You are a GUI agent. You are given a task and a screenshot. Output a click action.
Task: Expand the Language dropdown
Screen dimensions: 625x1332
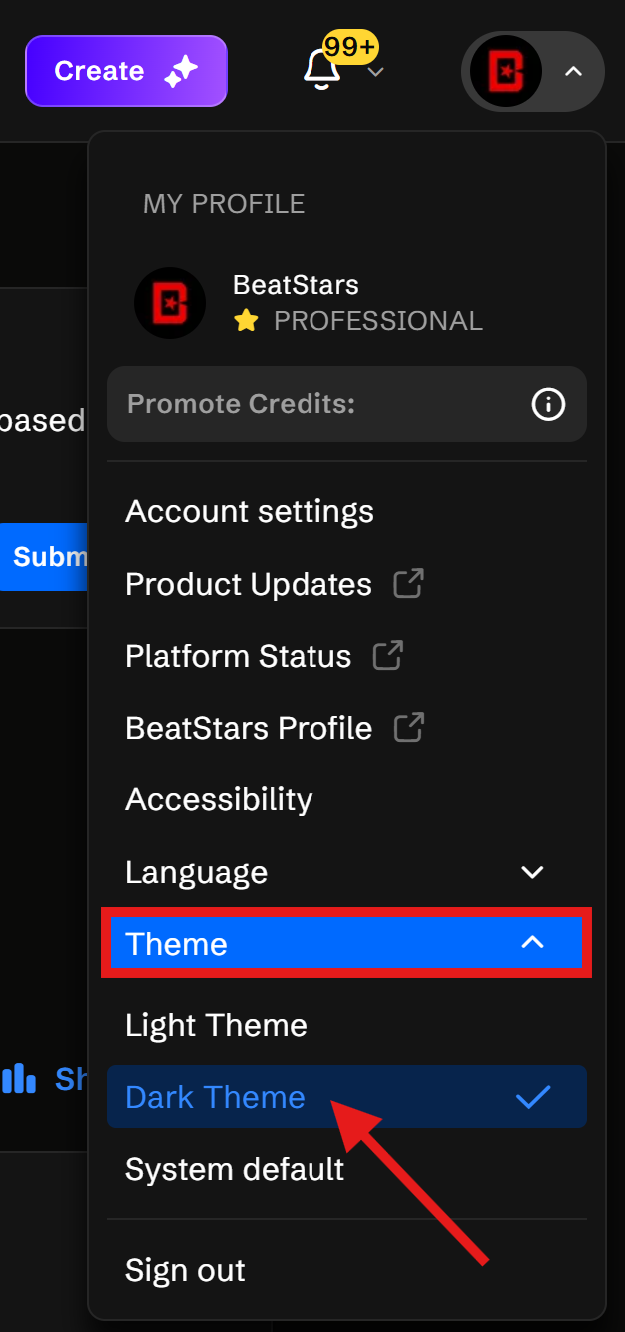click(531, 872)
